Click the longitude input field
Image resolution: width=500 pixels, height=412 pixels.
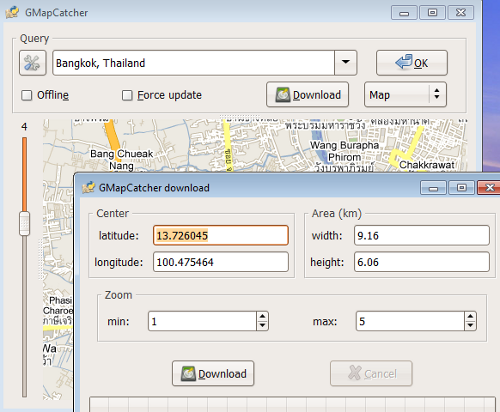(x=221, y=262)
